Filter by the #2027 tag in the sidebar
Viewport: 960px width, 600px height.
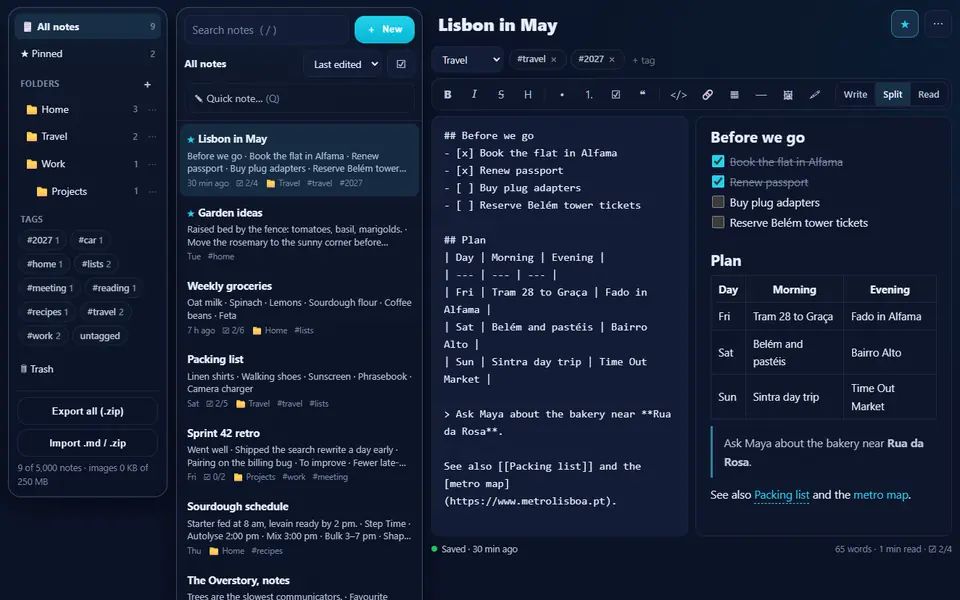[43, 240]
